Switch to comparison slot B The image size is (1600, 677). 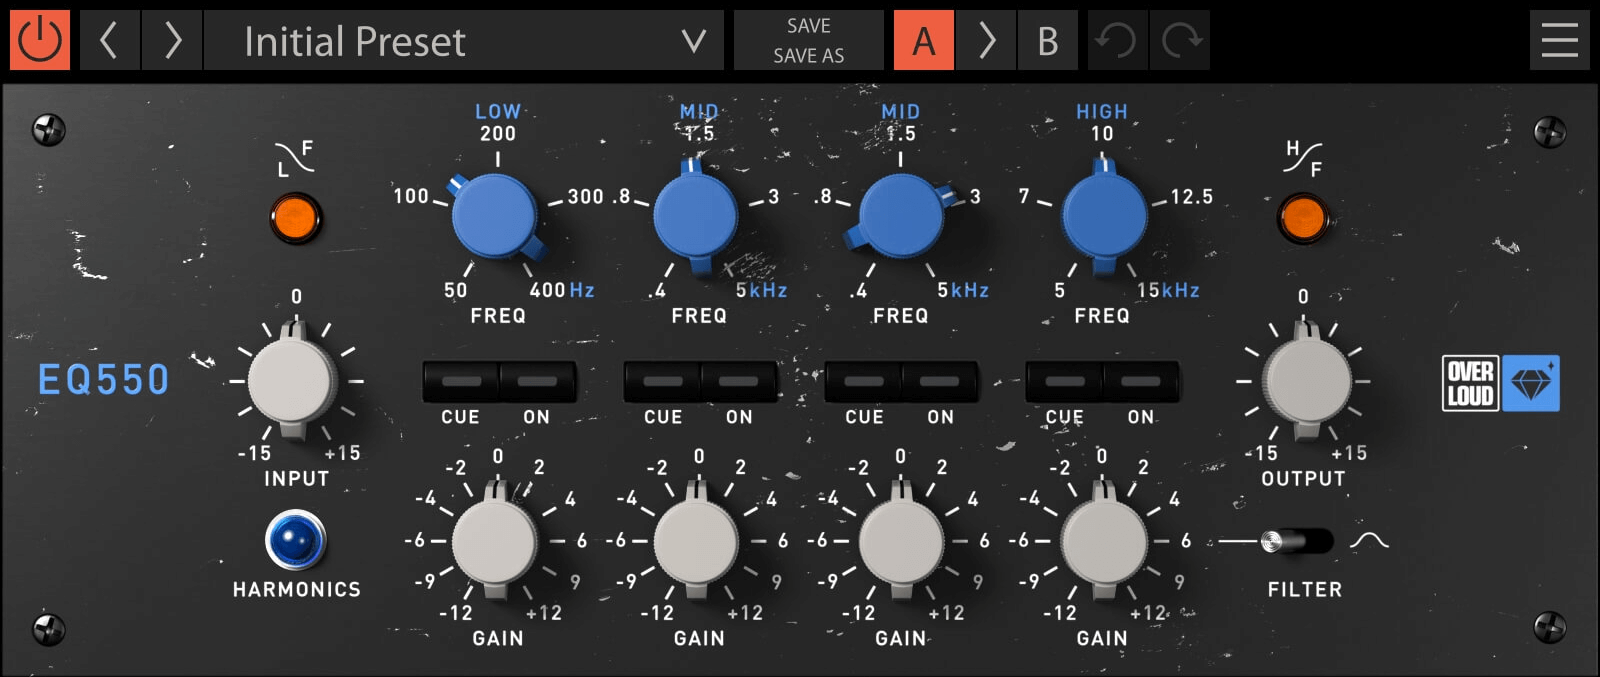[x=1048, y=41]
